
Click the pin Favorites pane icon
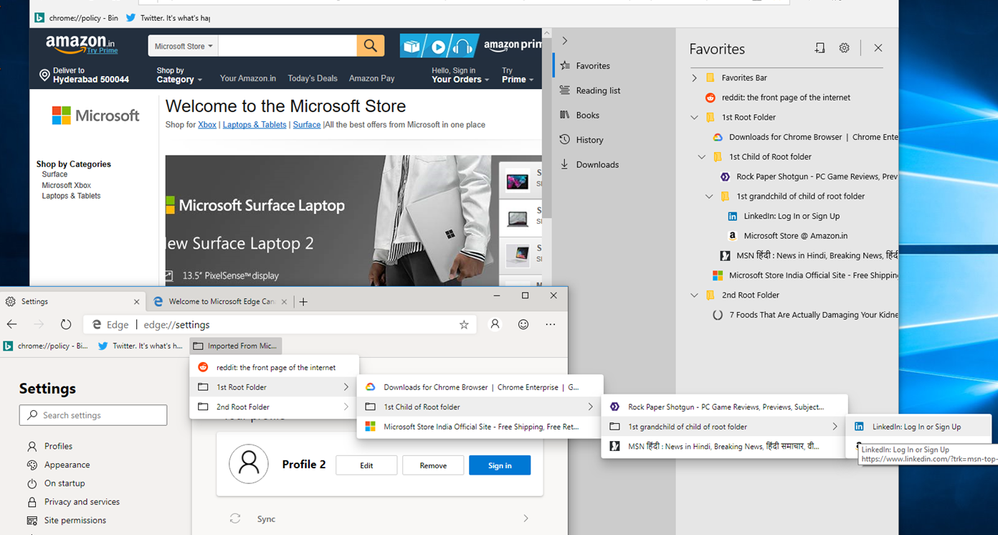tap(820, 48)
